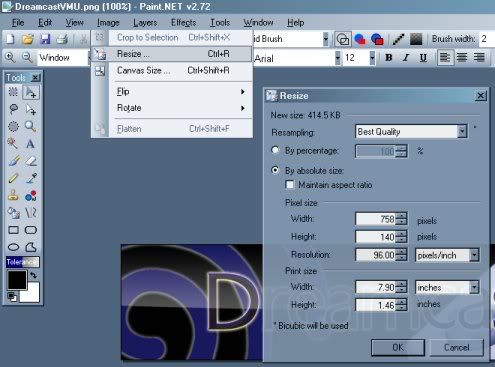Select the Ellipse Select tool

coord(13,126)
